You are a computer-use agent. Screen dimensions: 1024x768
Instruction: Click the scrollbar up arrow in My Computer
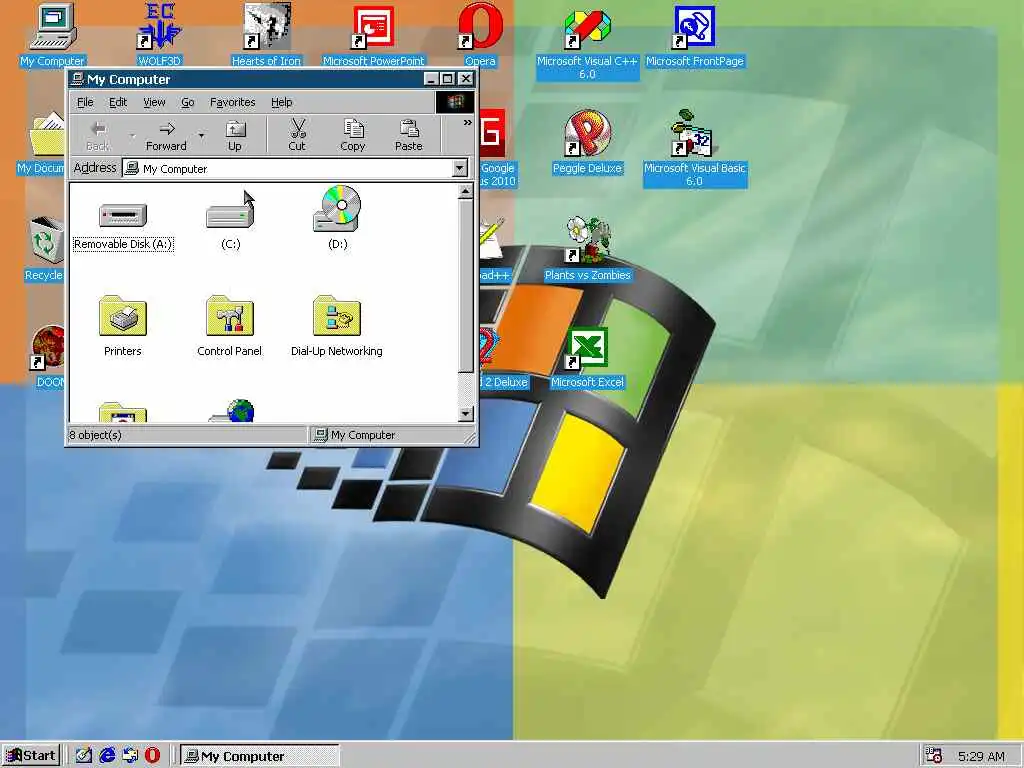tap(465, 191)
